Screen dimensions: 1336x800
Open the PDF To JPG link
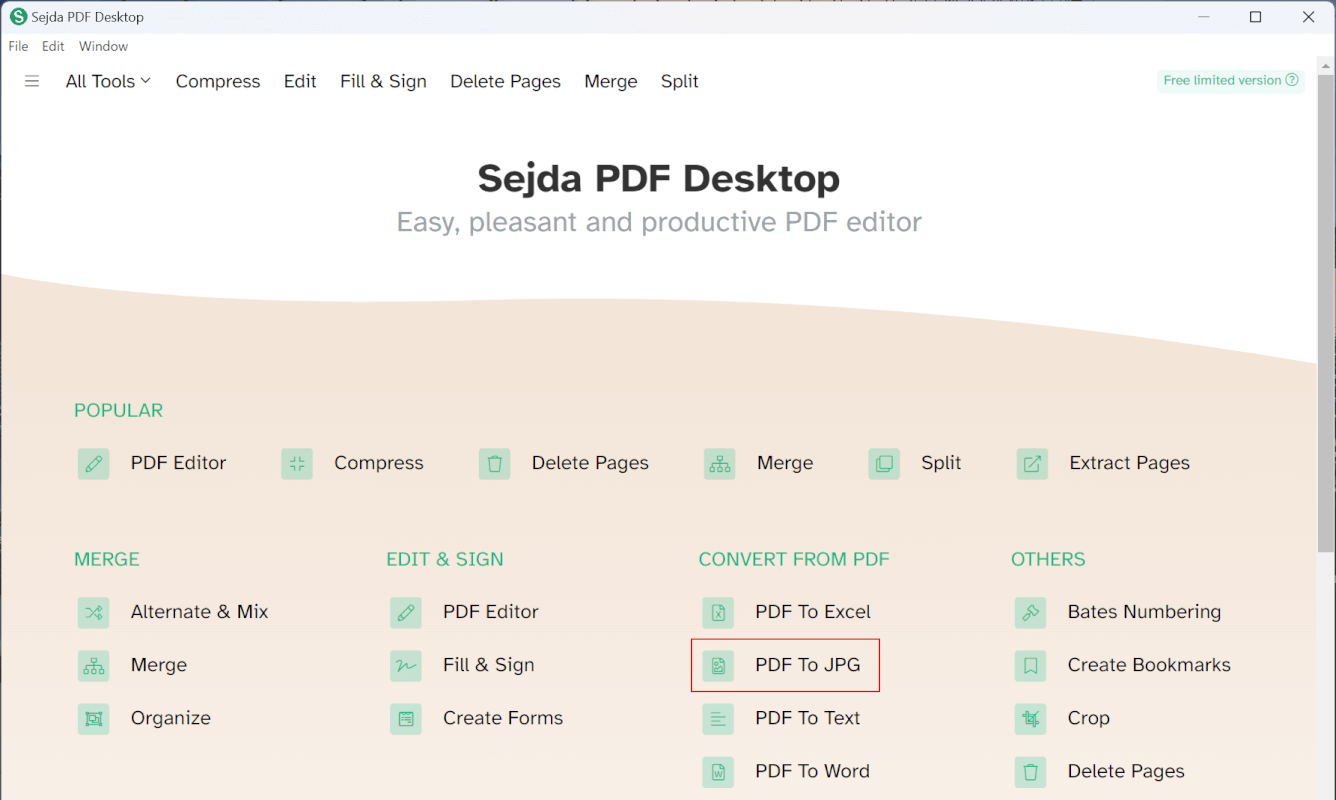point(808,665)
